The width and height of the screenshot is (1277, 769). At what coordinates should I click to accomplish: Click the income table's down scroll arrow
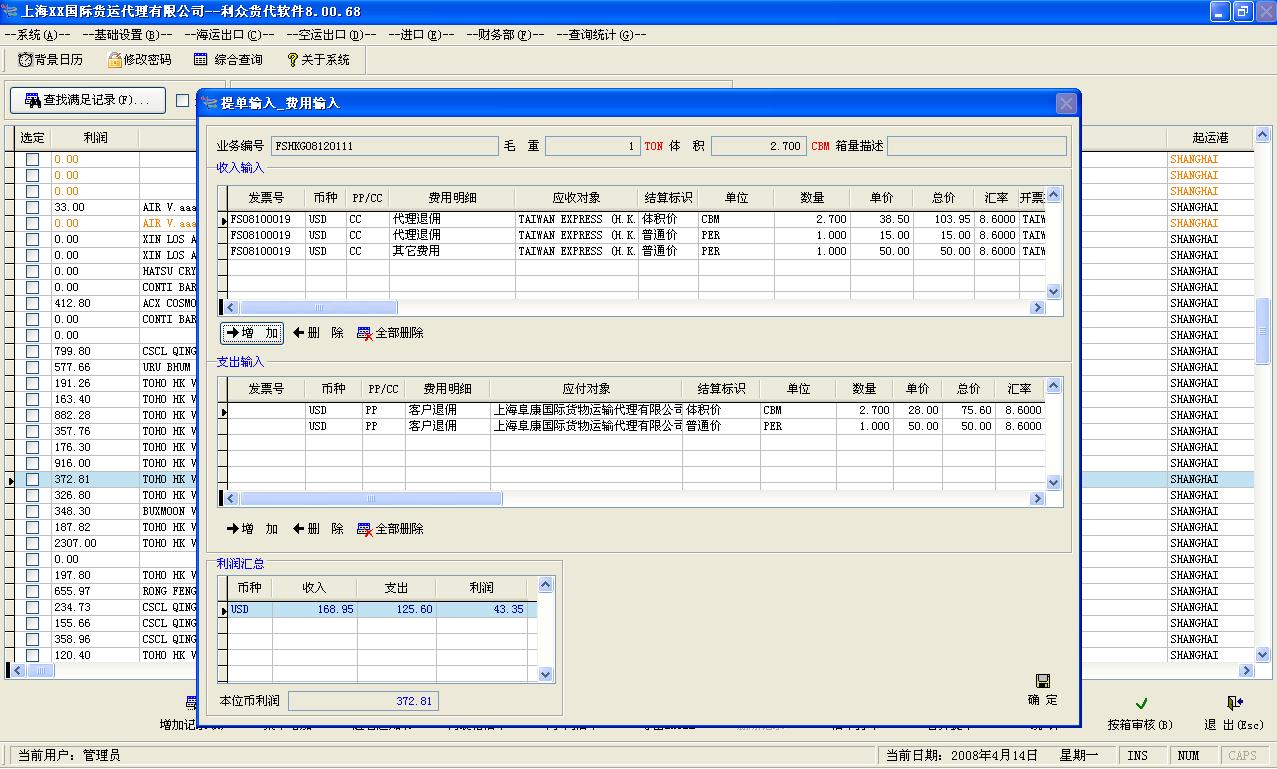point(1053,291)
